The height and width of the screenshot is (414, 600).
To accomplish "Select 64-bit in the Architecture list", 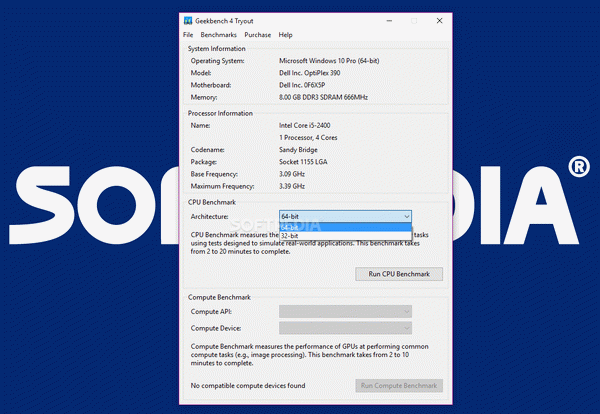I will click(345, 227).
